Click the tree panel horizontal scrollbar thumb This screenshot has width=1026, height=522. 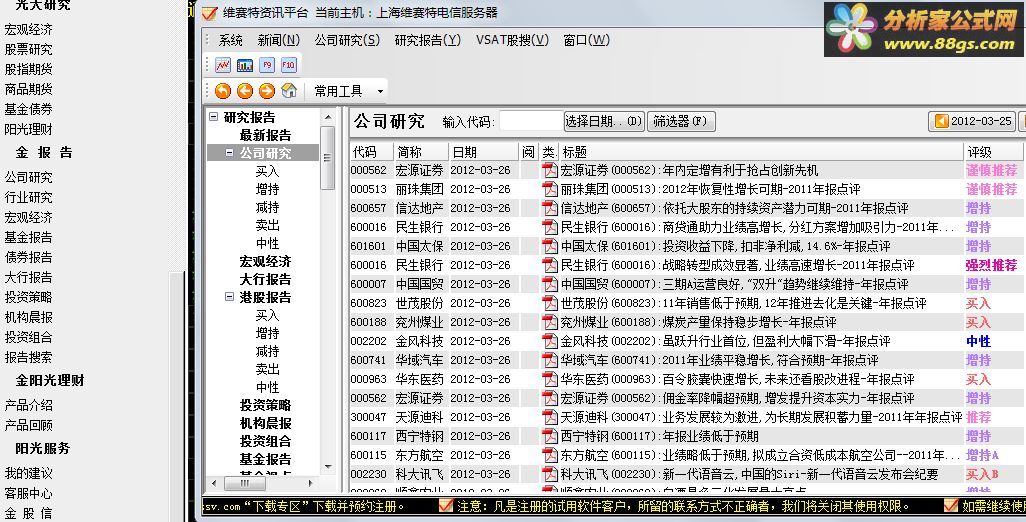(245, 483)
